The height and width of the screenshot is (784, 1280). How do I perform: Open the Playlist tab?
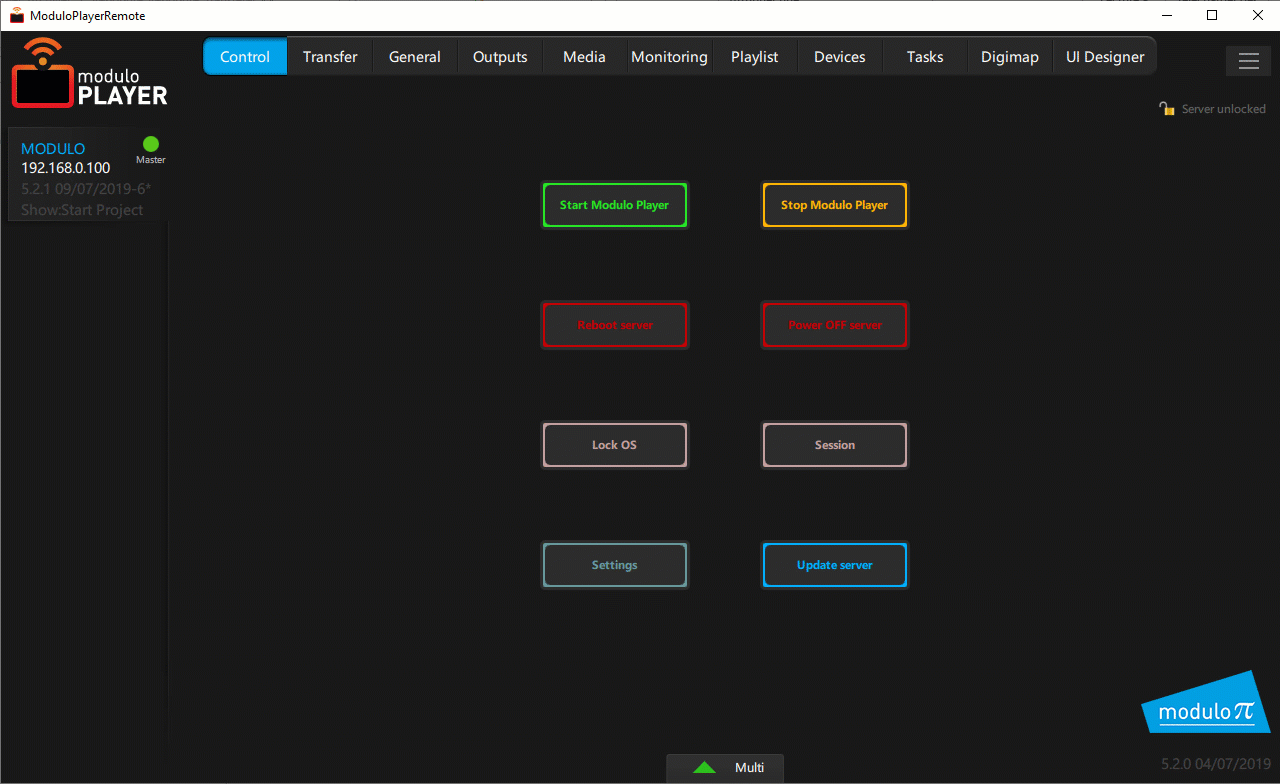click(x=755, y=57)
